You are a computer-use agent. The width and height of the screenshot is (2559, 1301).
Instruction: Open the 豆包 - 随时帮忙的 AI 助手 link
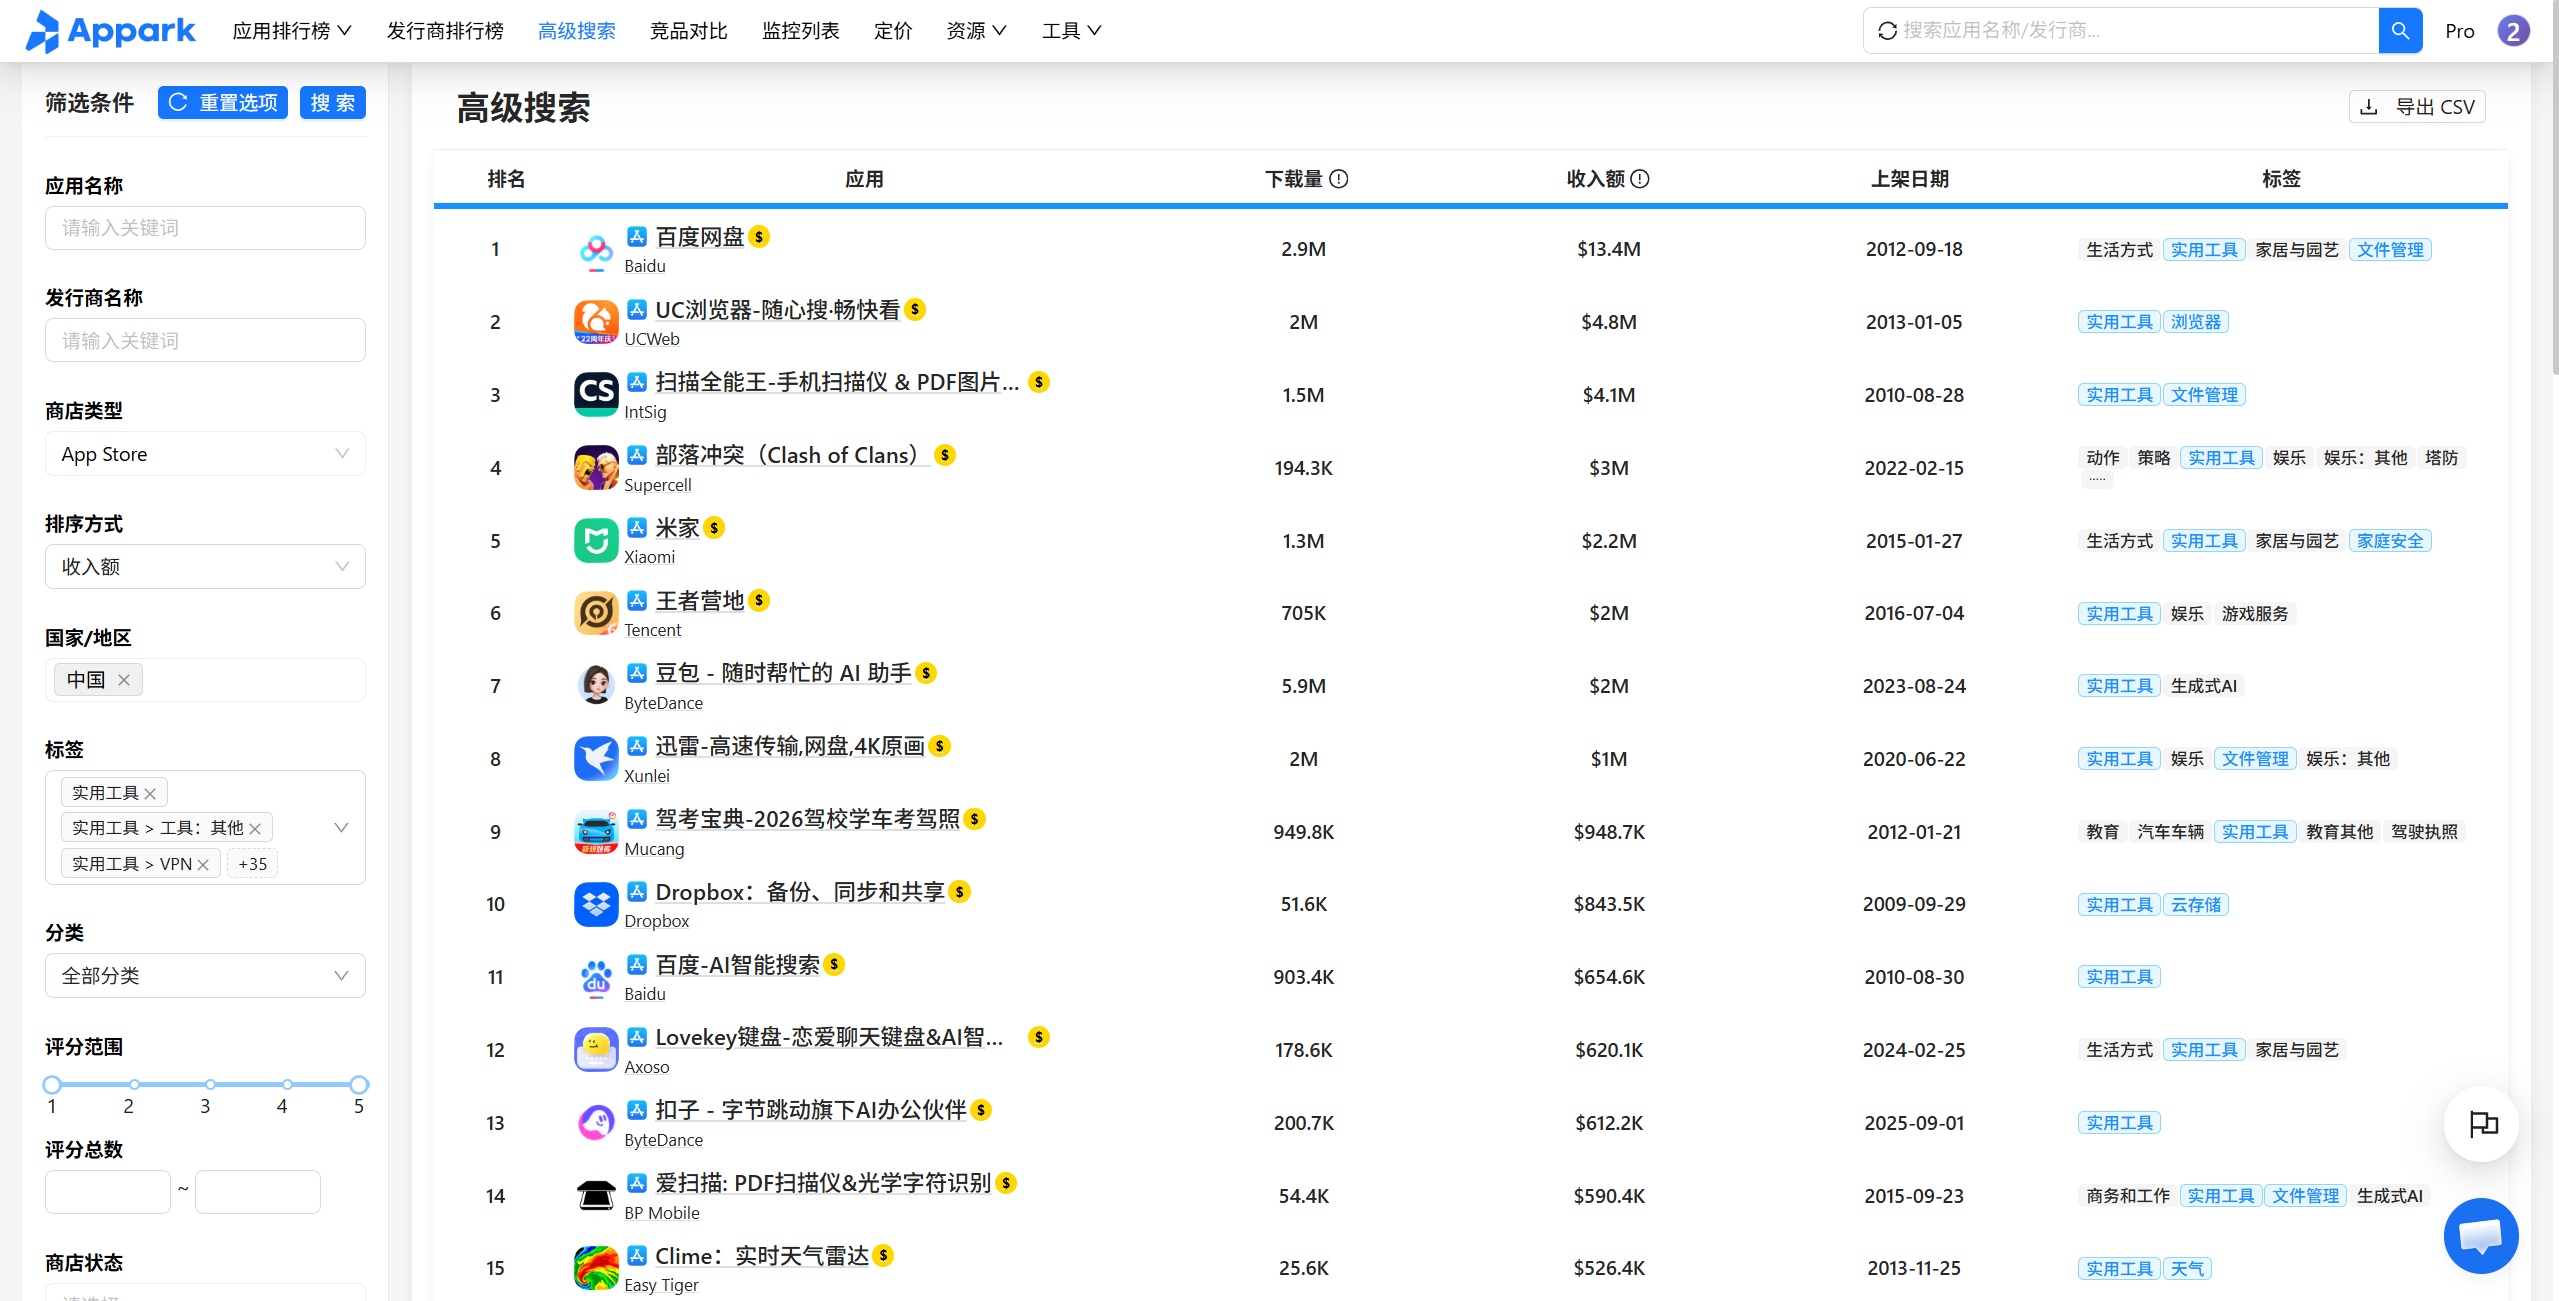tap(783, 673)
